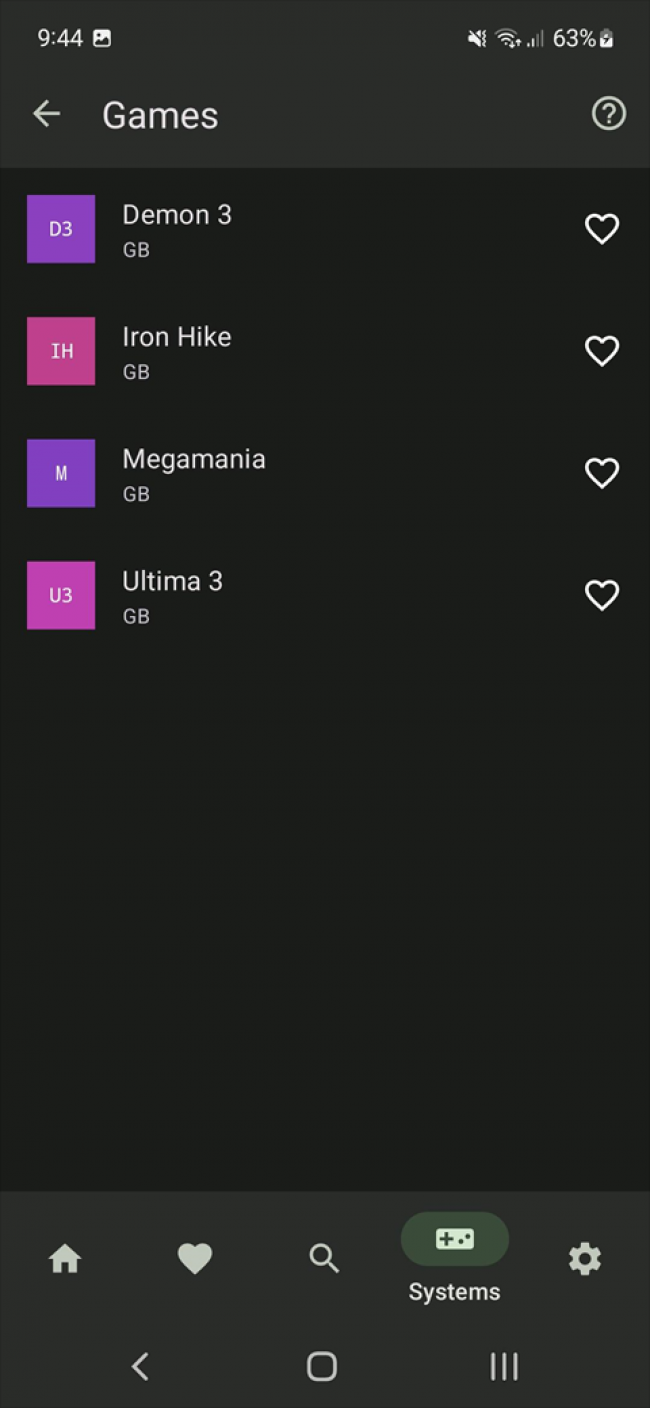Open the Settings gear tab
Image resolution: width=650 pixels, height=1408 pixels.
[x=584, y=1258]
